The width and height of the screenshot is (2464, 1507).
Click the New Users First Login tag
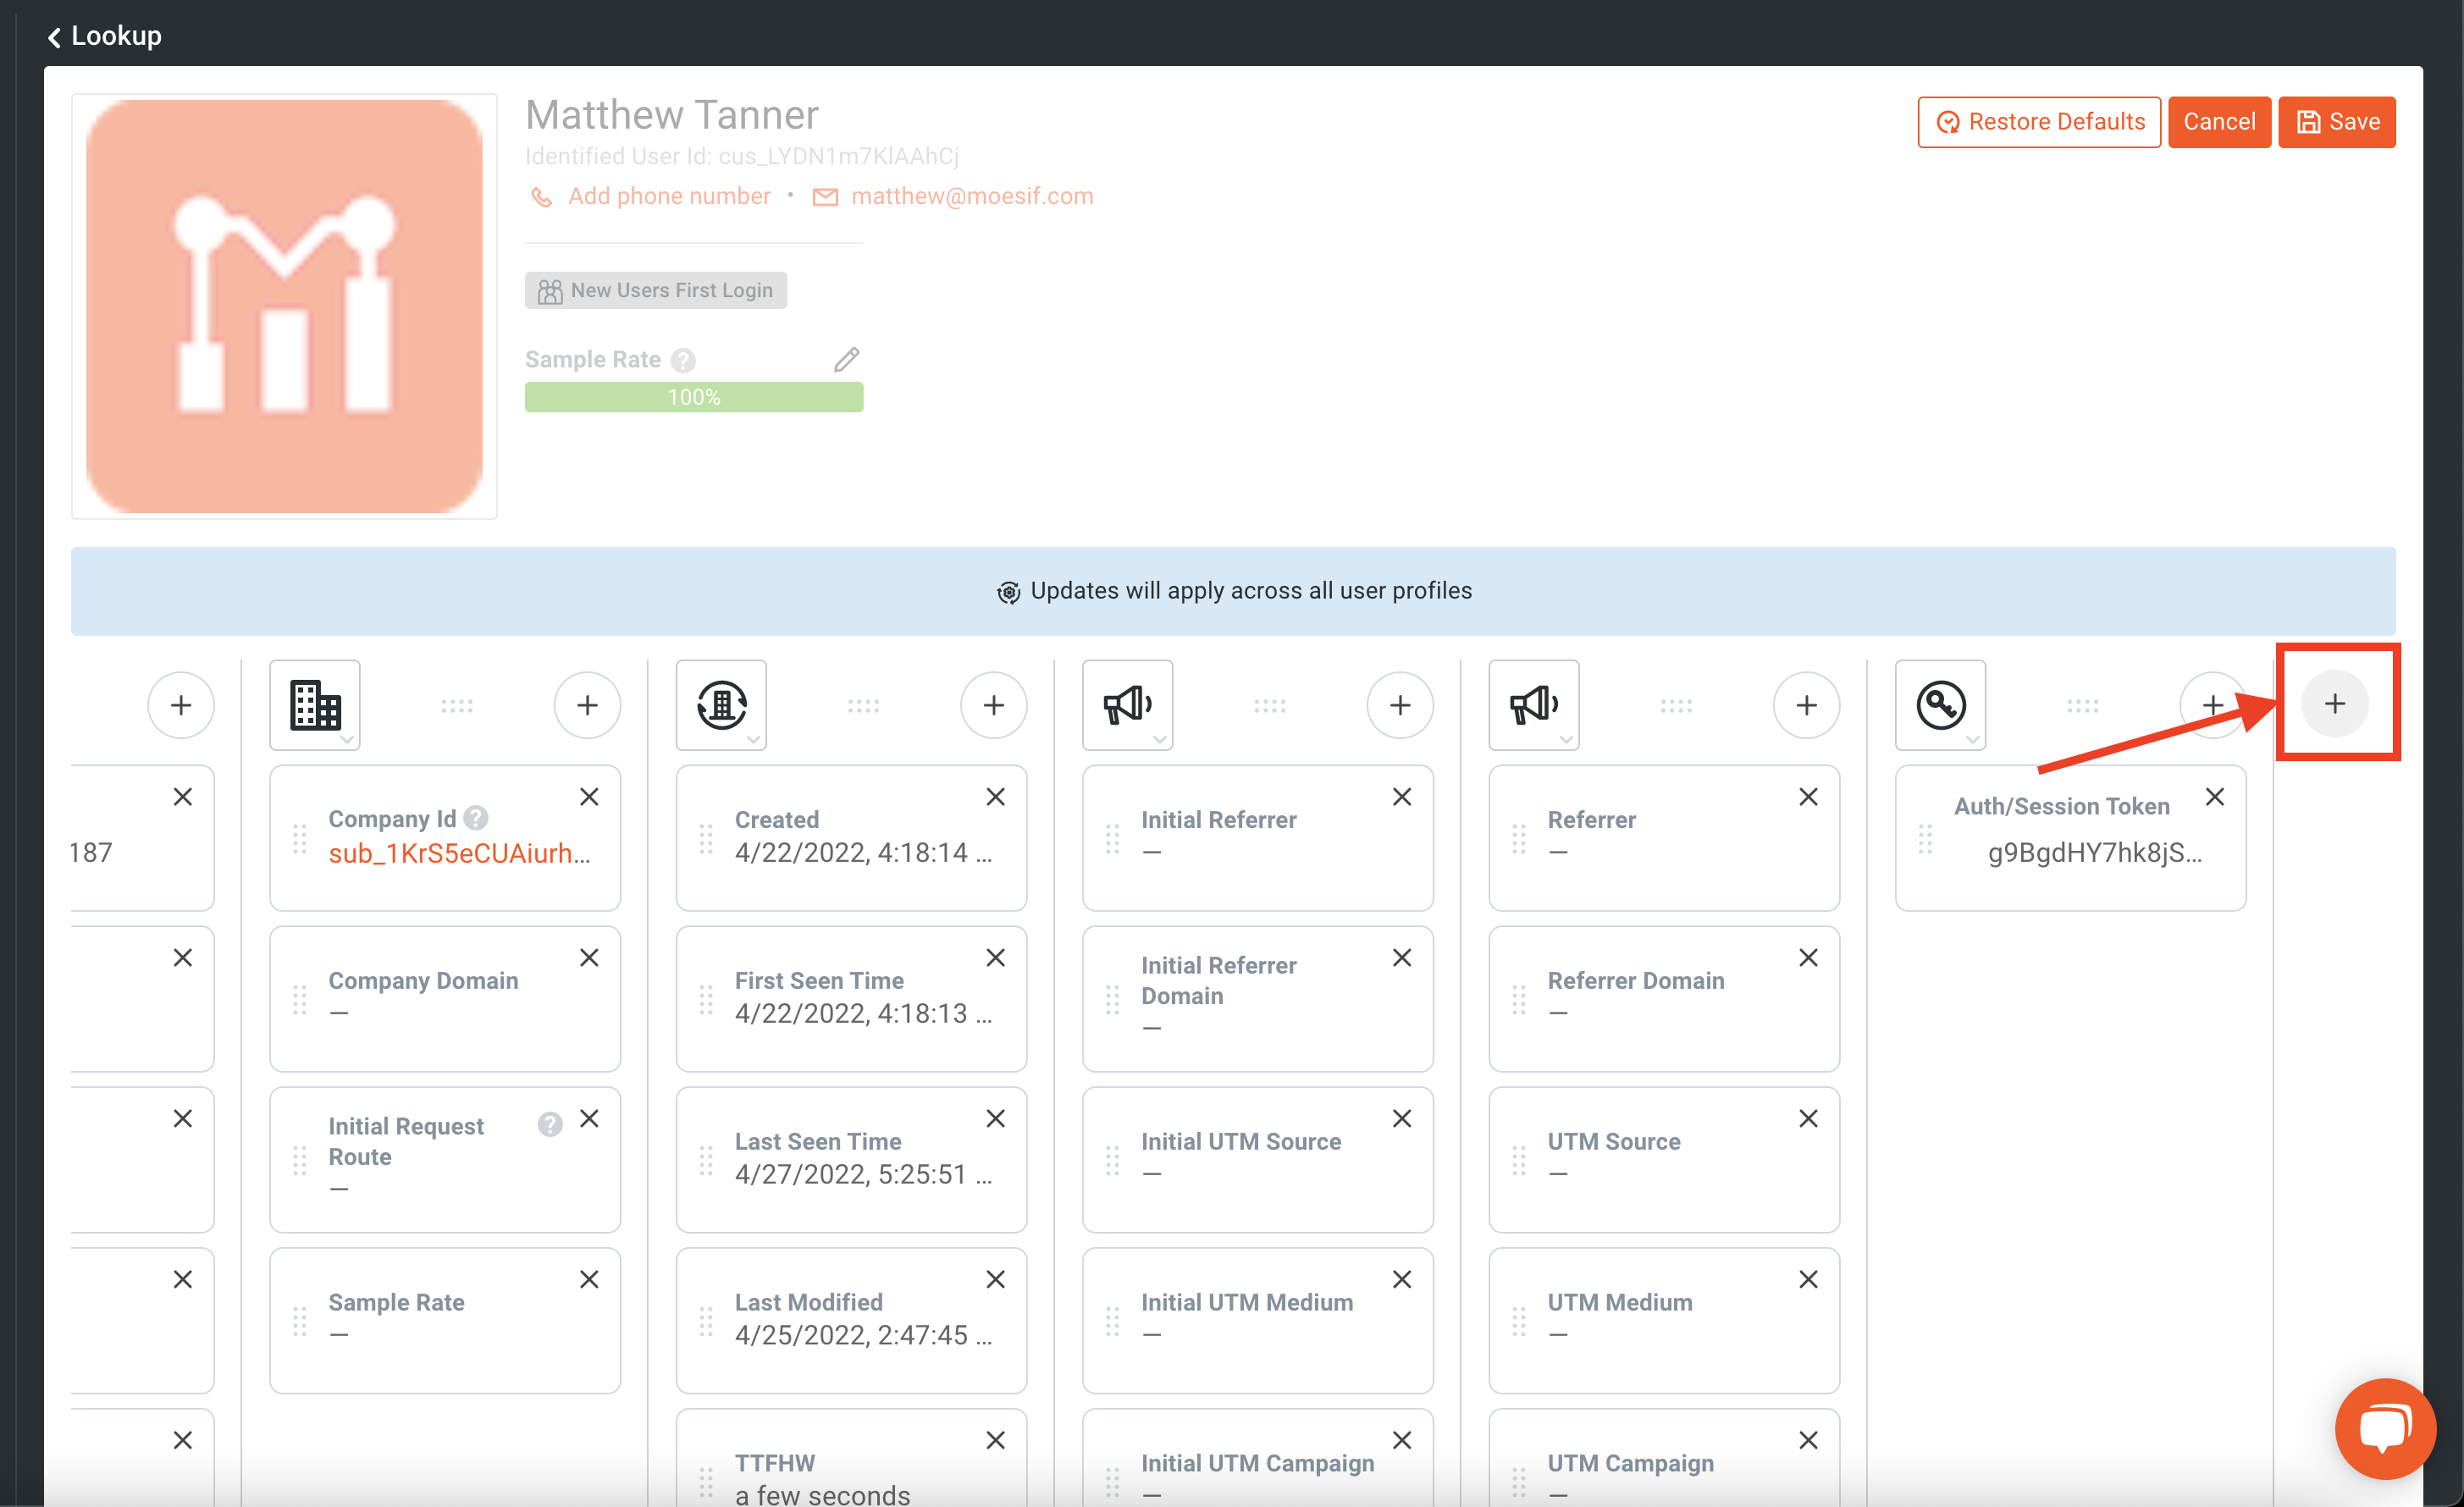[x=656, y=291]
